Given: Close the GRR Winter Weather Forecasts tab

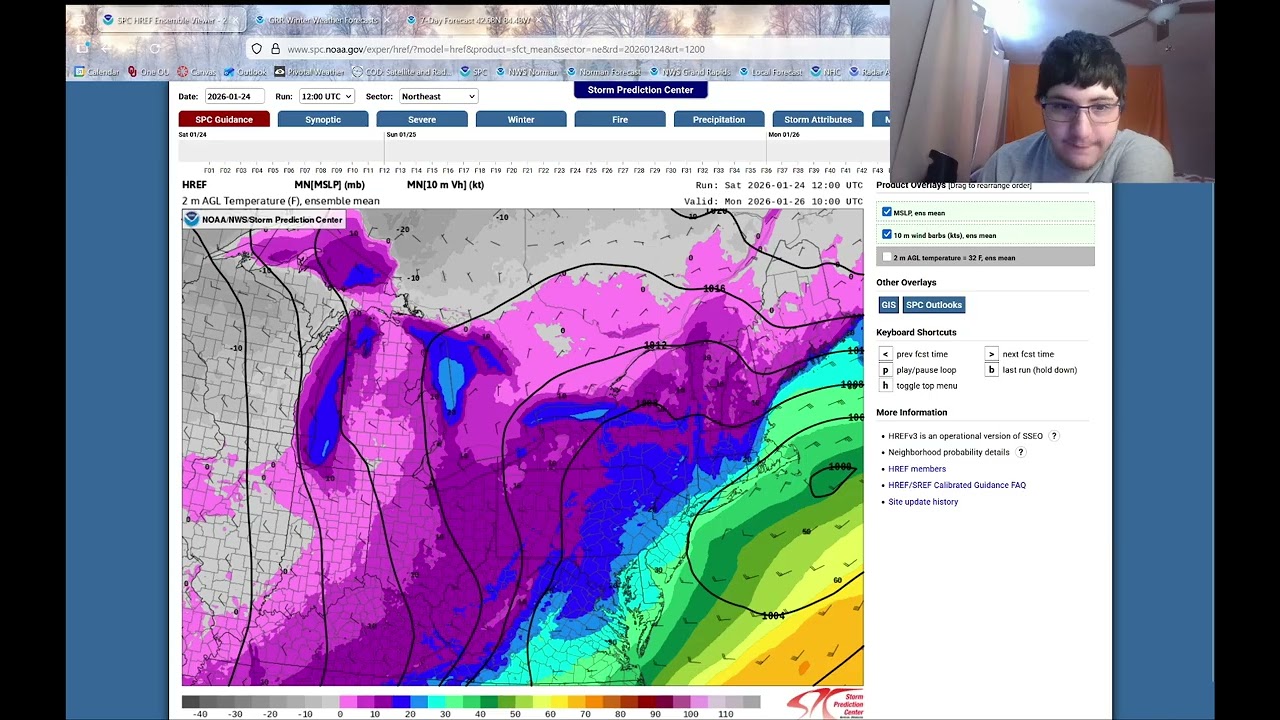Looking at the screenshot, I should 387,20.
